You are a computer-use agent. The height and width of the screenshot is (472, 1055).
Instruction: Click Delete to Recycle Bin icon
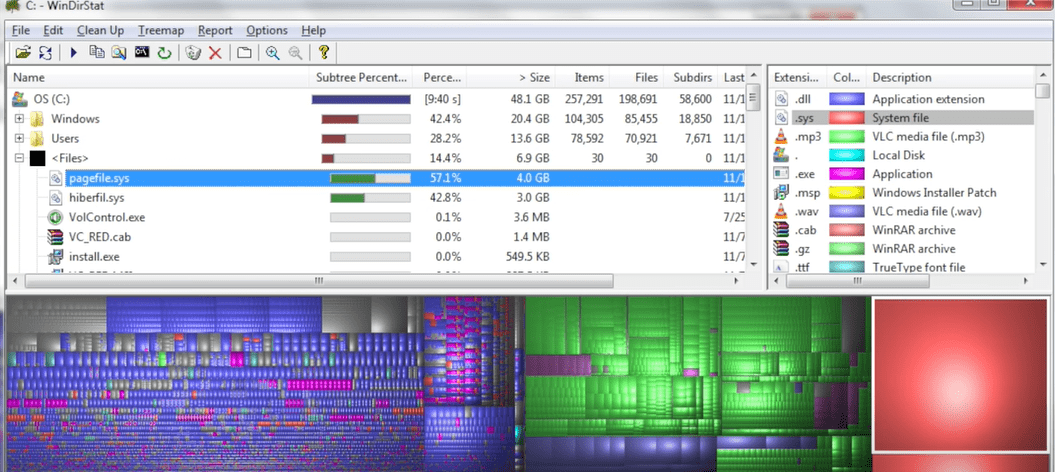[193, 52]
